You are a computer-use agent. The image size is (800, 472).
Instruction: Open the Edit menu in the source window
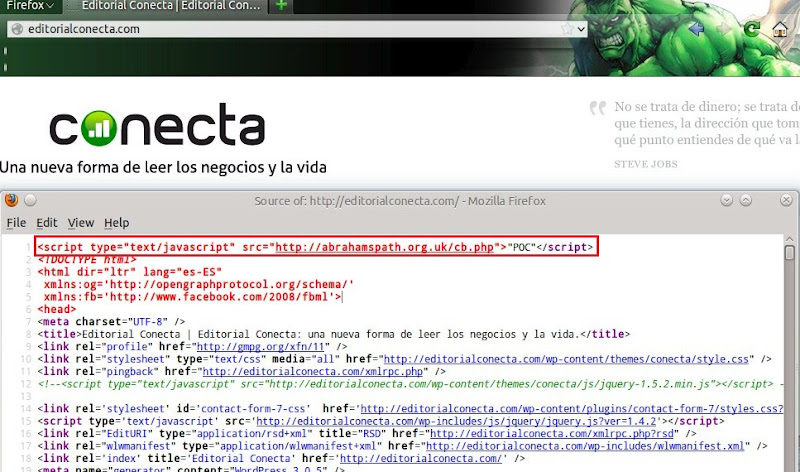pyautogui.click(x=46, y=223)
